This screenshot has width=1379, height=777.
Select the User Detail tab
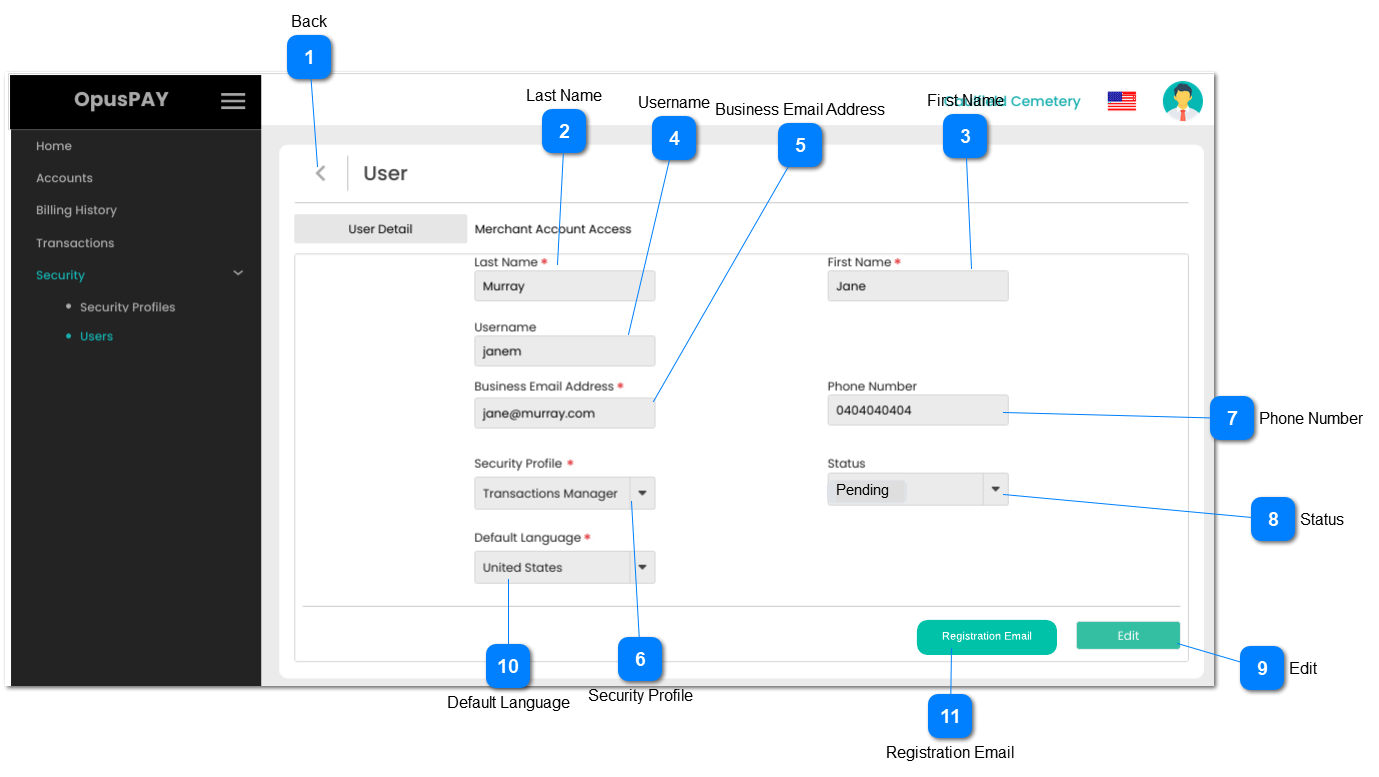pyautogui.click(x=380, y=229)
